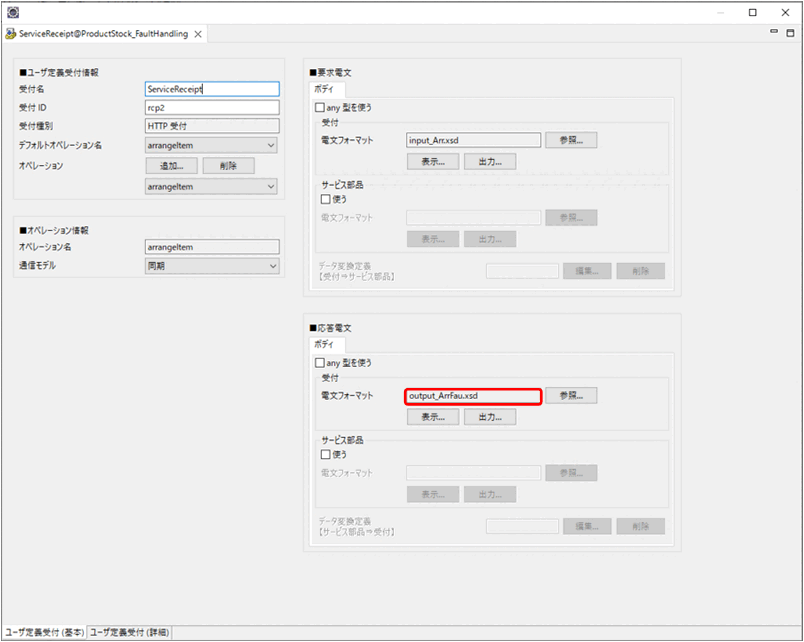Viewport: 804px width, 642px height.
Task: Select the ボディ tab in 要求電文
Action: pos(325,89)
